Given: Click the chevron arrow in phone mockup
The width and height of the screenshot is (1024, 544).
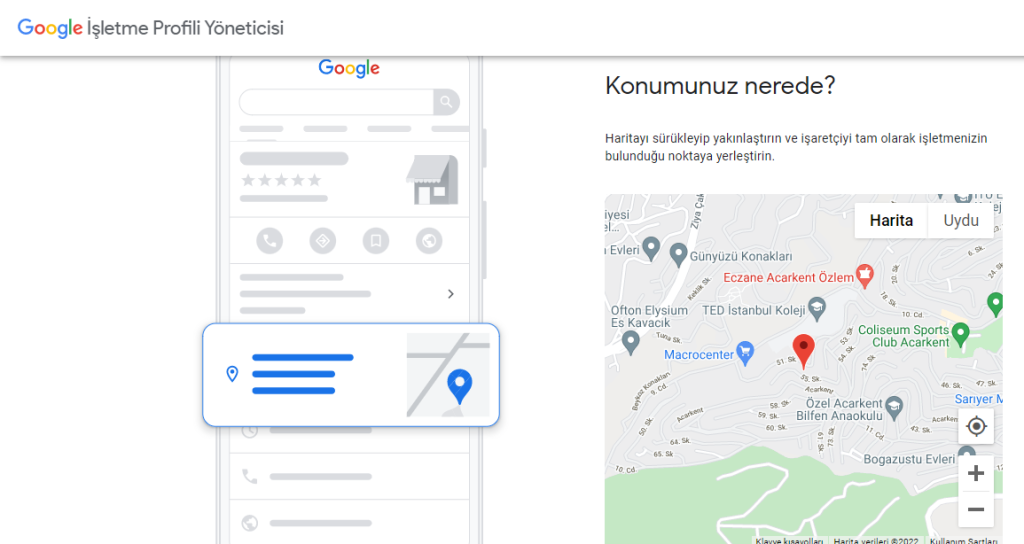Looking at the screenshot, I should (x=451, y=294).
